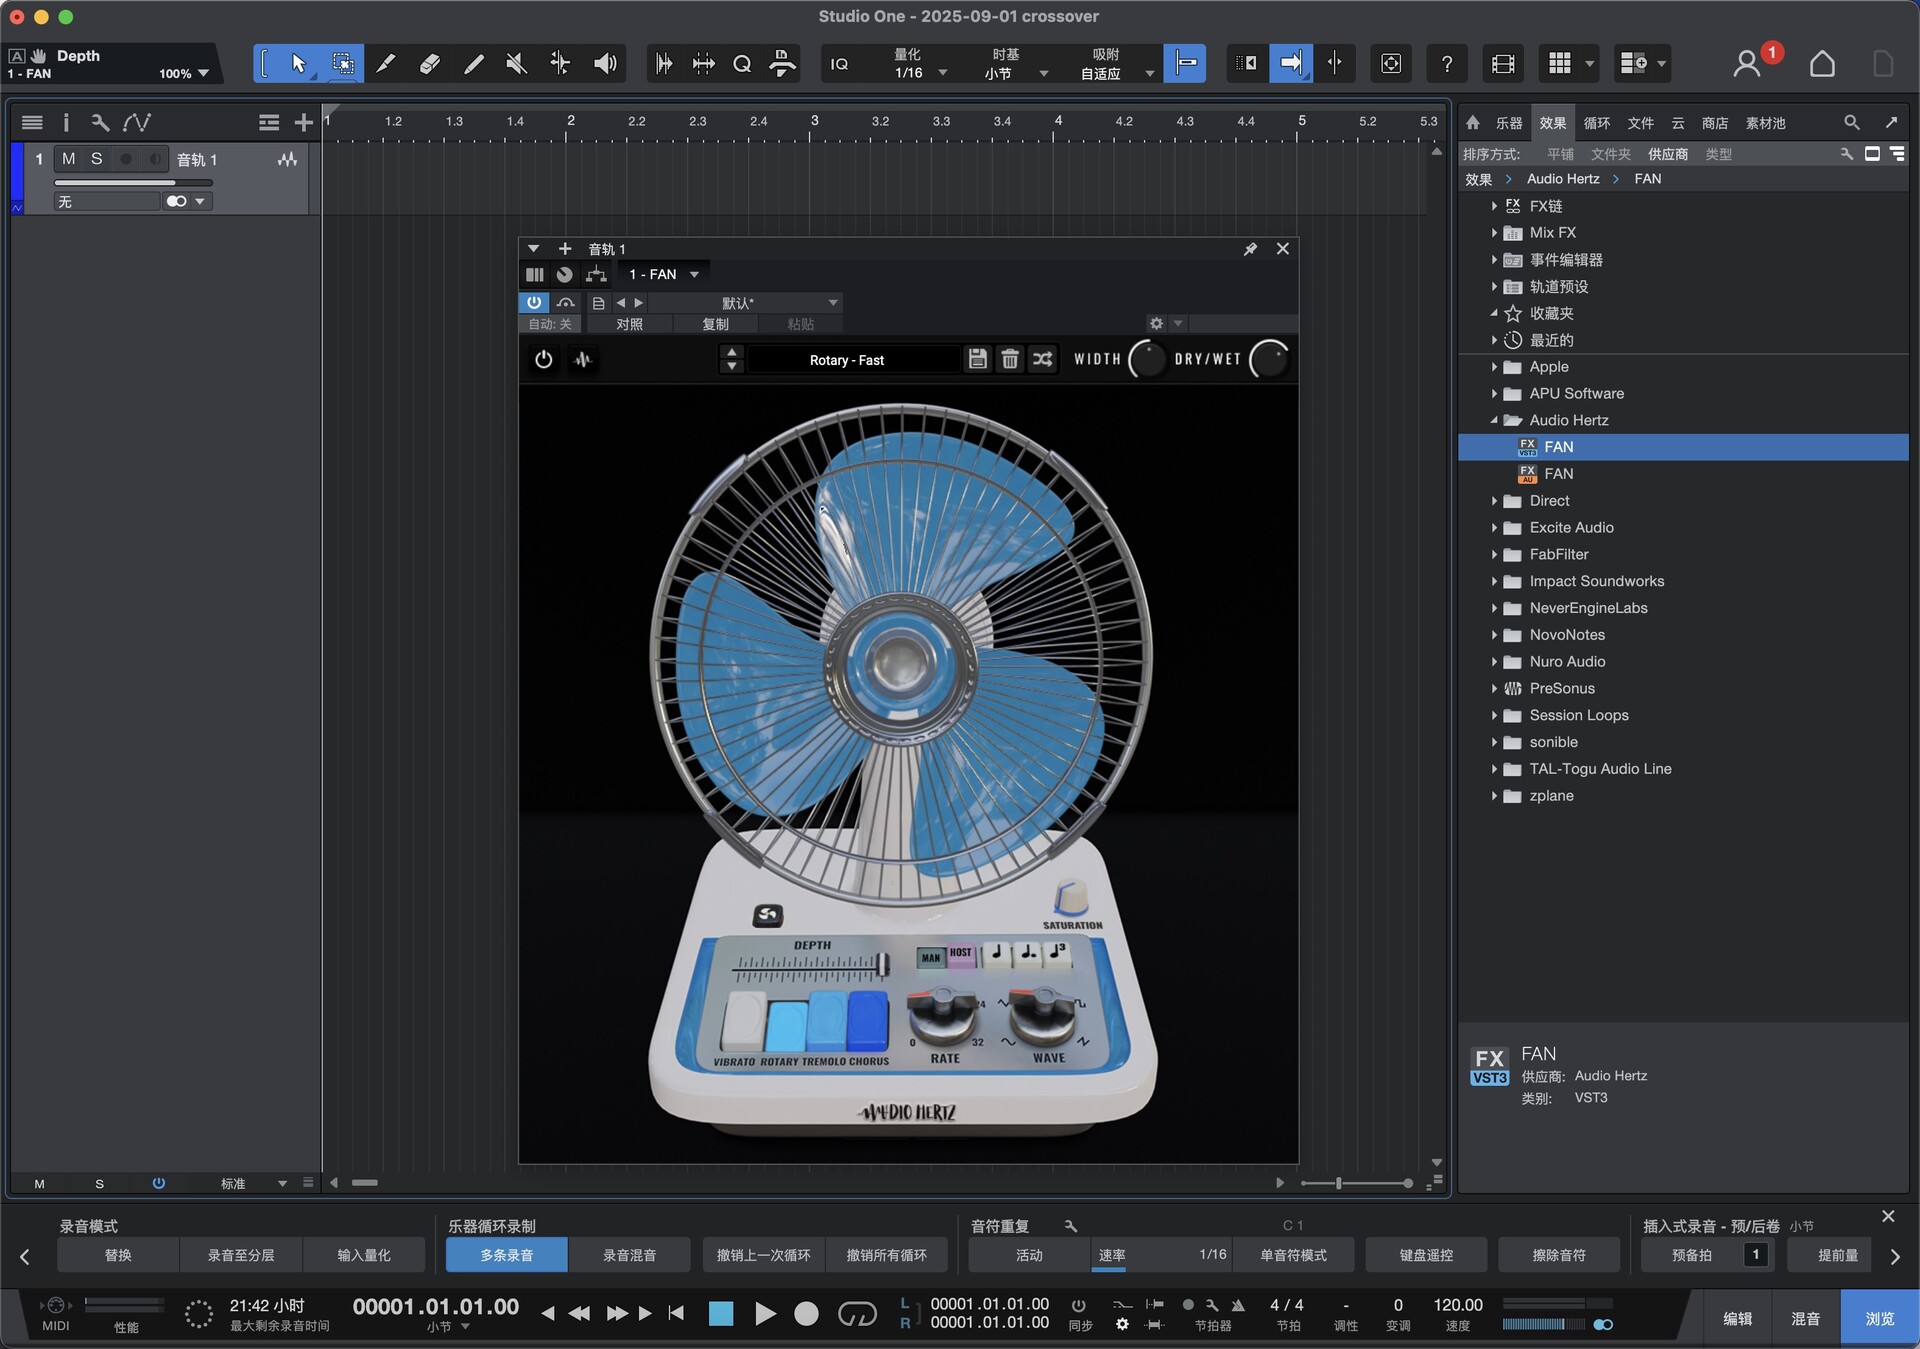
Task: Open the 素材池 tab
Action: coord(1765,123)
